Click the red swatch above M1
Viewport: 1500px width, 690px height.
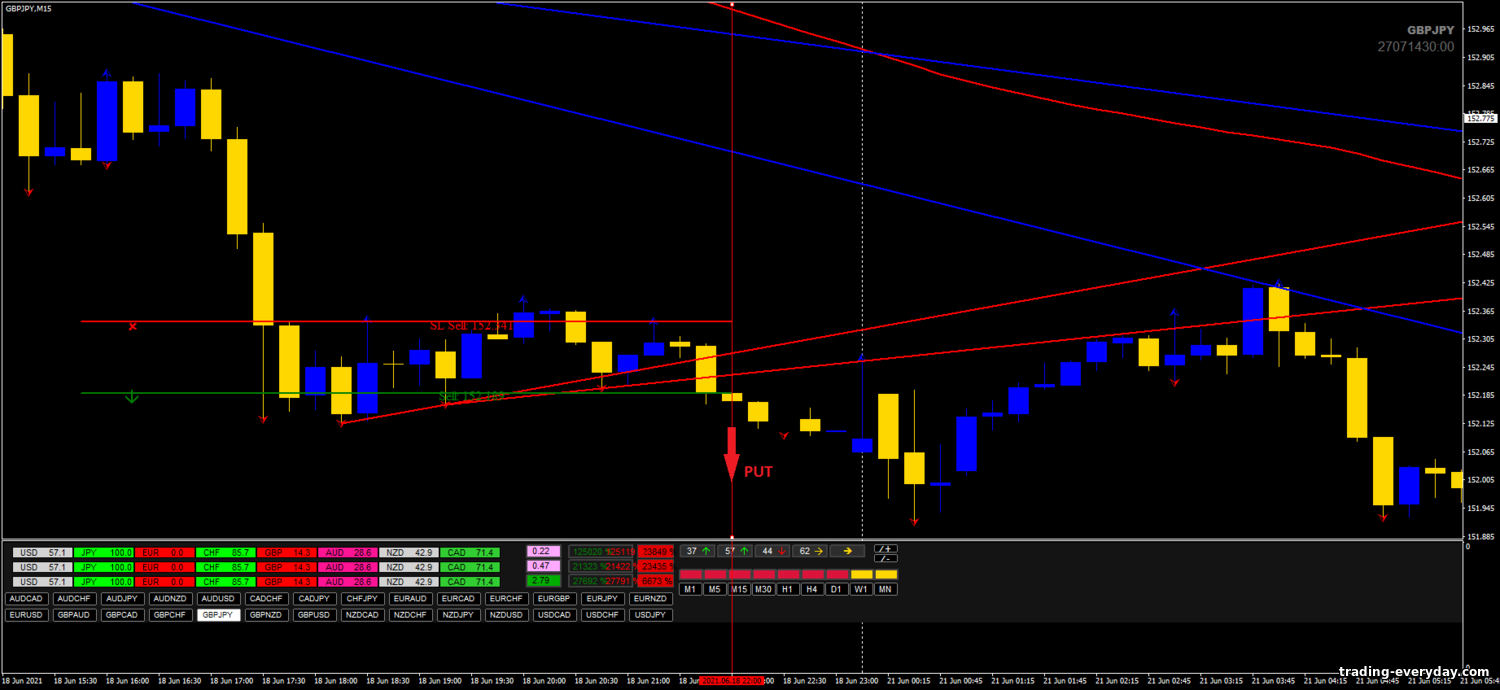(x=690, y=574)
